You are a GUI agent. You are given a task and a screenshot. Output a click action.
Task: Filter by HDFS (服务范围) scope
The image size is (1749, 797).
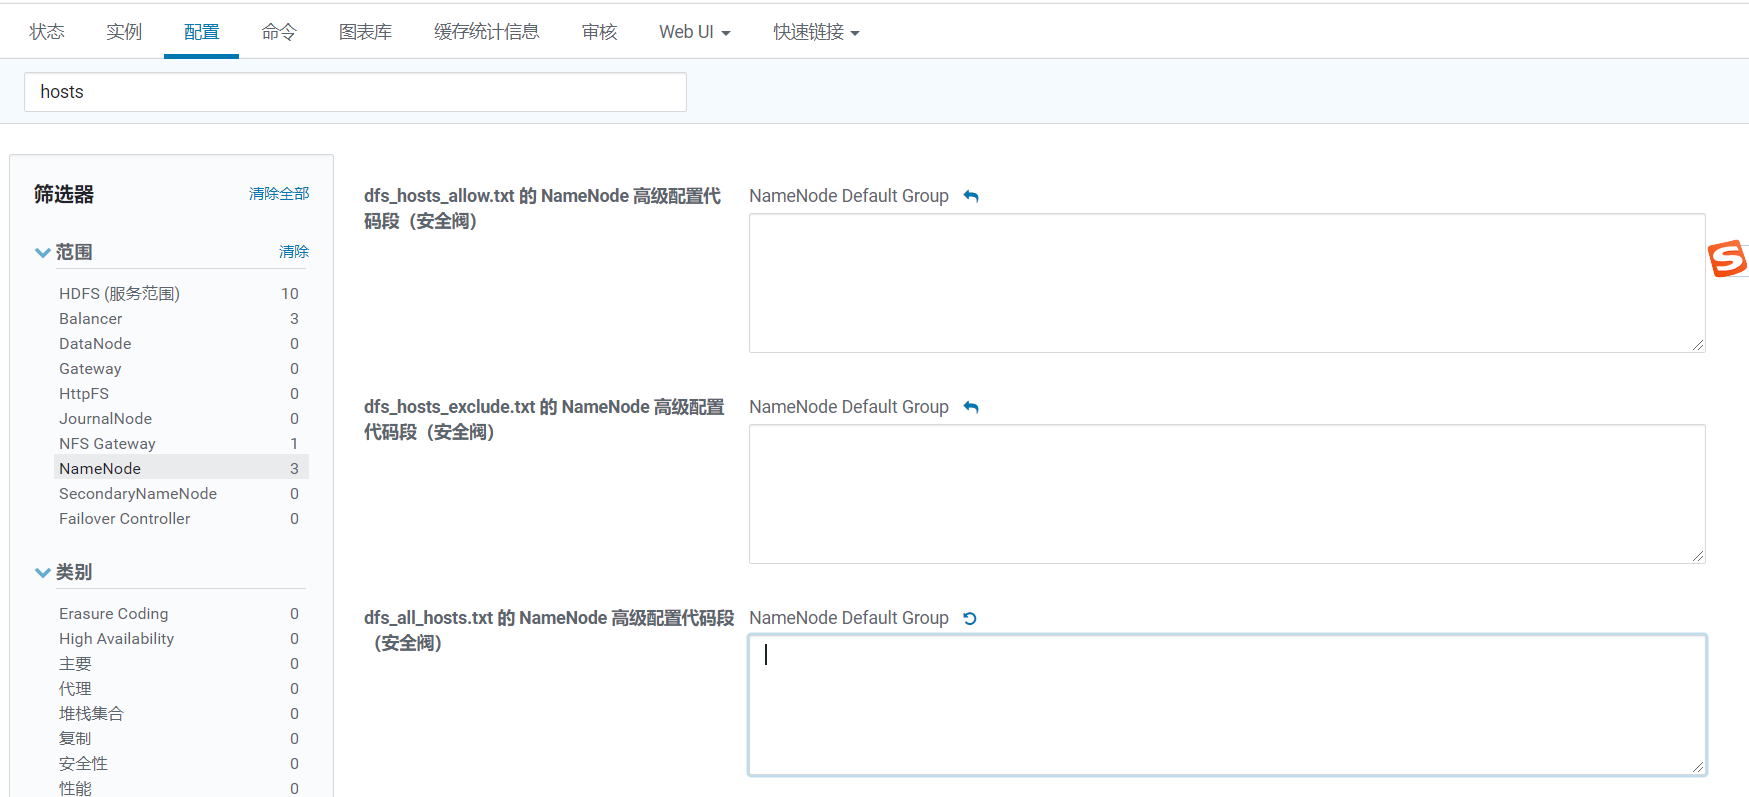click(180, 293)
